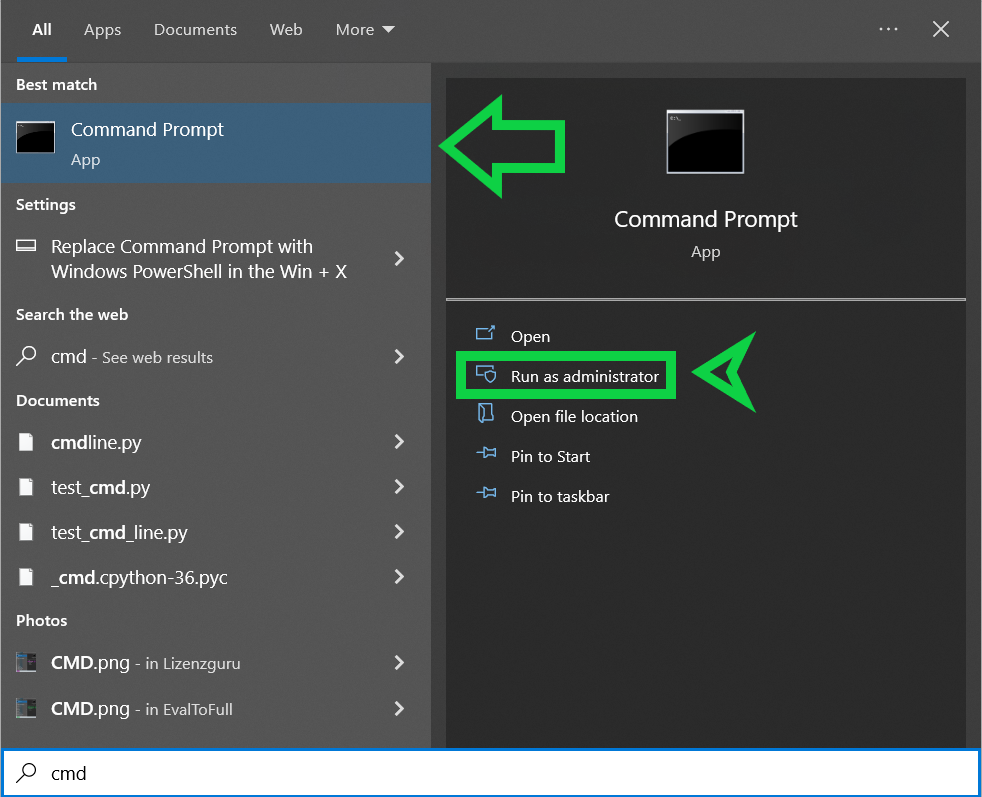Click the file icon of _cmd.cpython-36.pyc
The width and height of the screenshot is (982, 797).
(26, 577)
